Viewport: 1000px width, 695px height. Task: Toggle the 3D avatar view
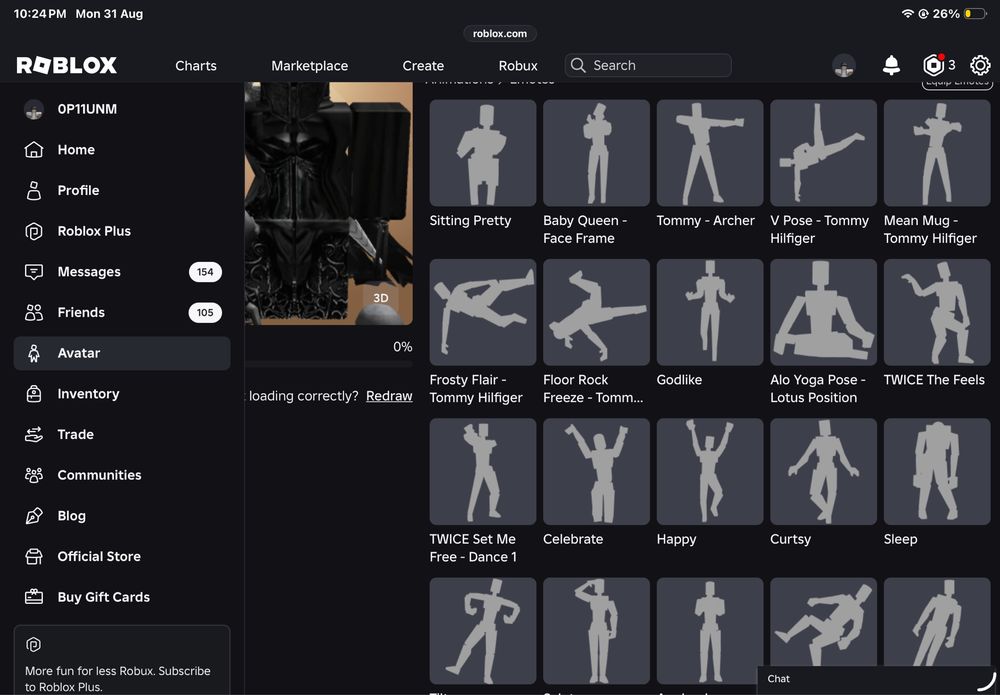click(x=381, y=298)
